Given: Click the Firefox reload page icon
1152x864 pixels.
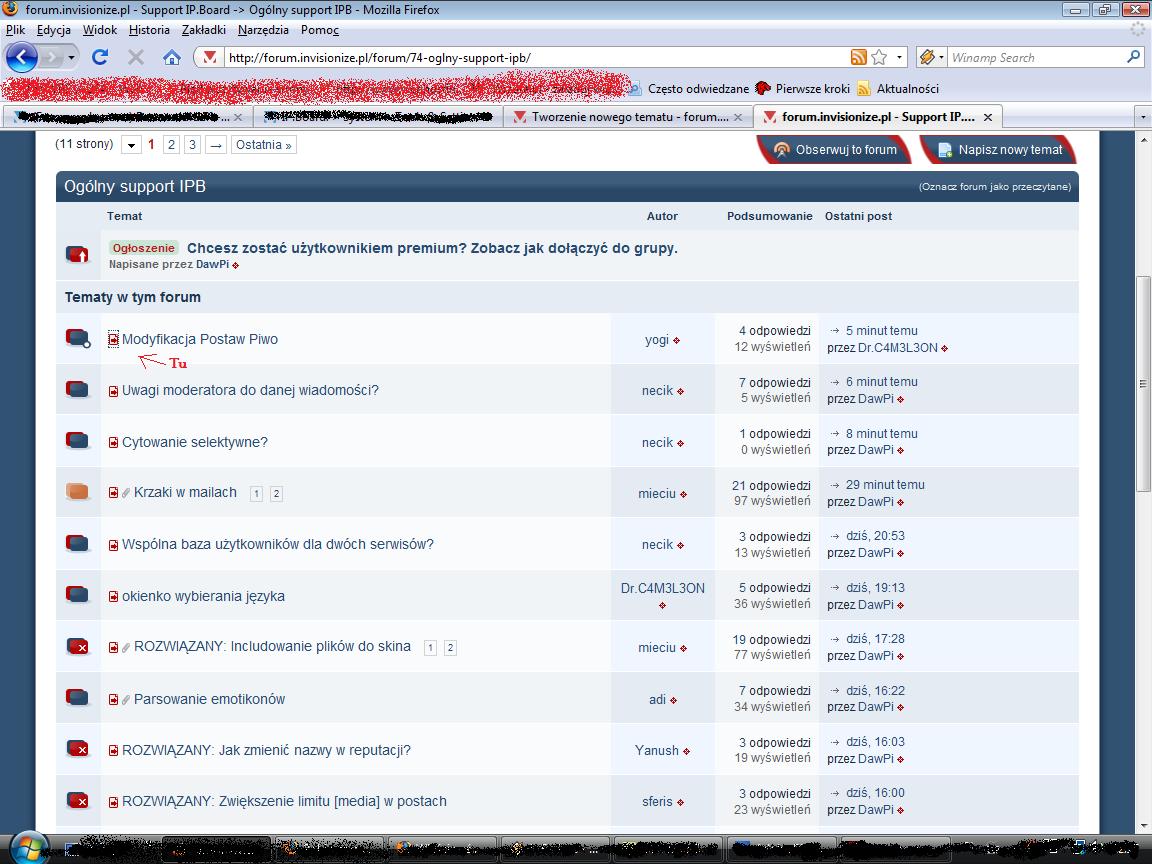Looking at the screenshot, I should tap(100, 57).
